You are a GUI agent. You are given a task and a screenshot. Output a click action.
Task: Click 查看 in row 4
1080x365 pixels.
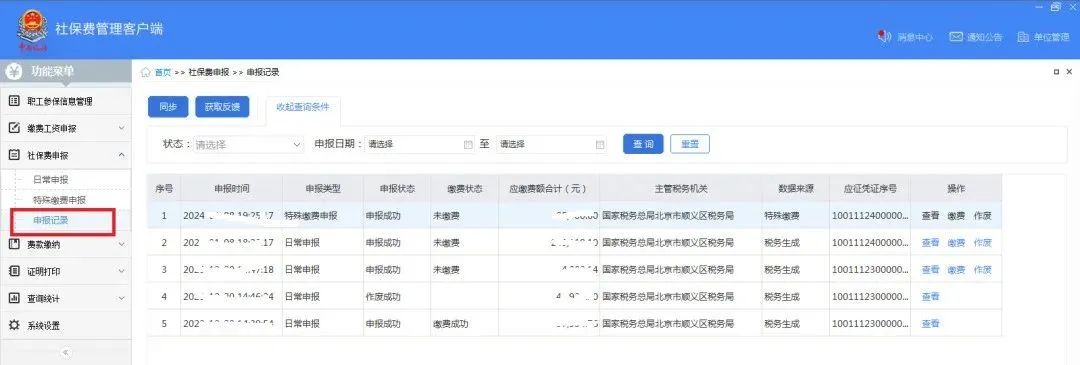pos(931,297)
